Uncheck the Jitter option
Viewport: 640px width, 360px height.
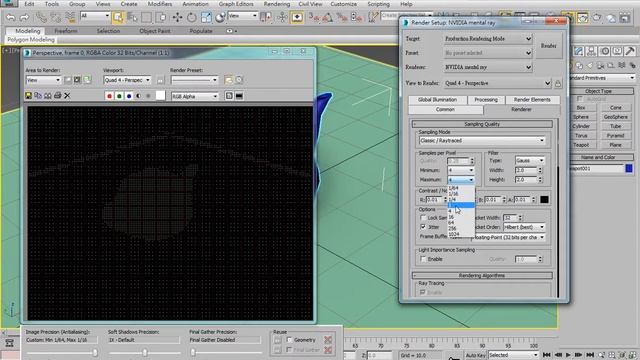(x=423, y=227)
